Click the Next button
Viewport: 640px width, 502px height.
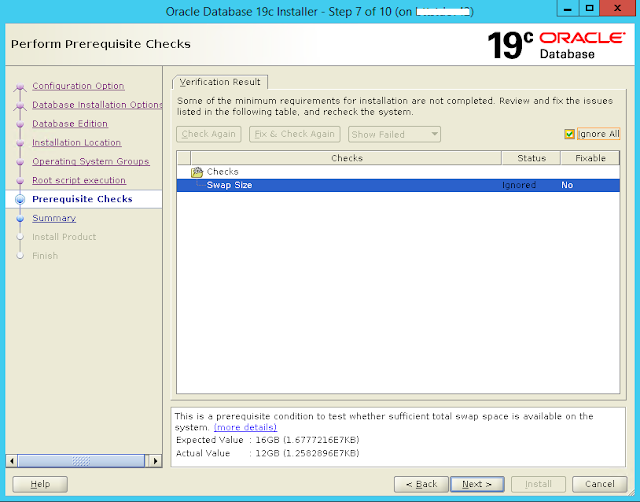[x=477, y=484]
